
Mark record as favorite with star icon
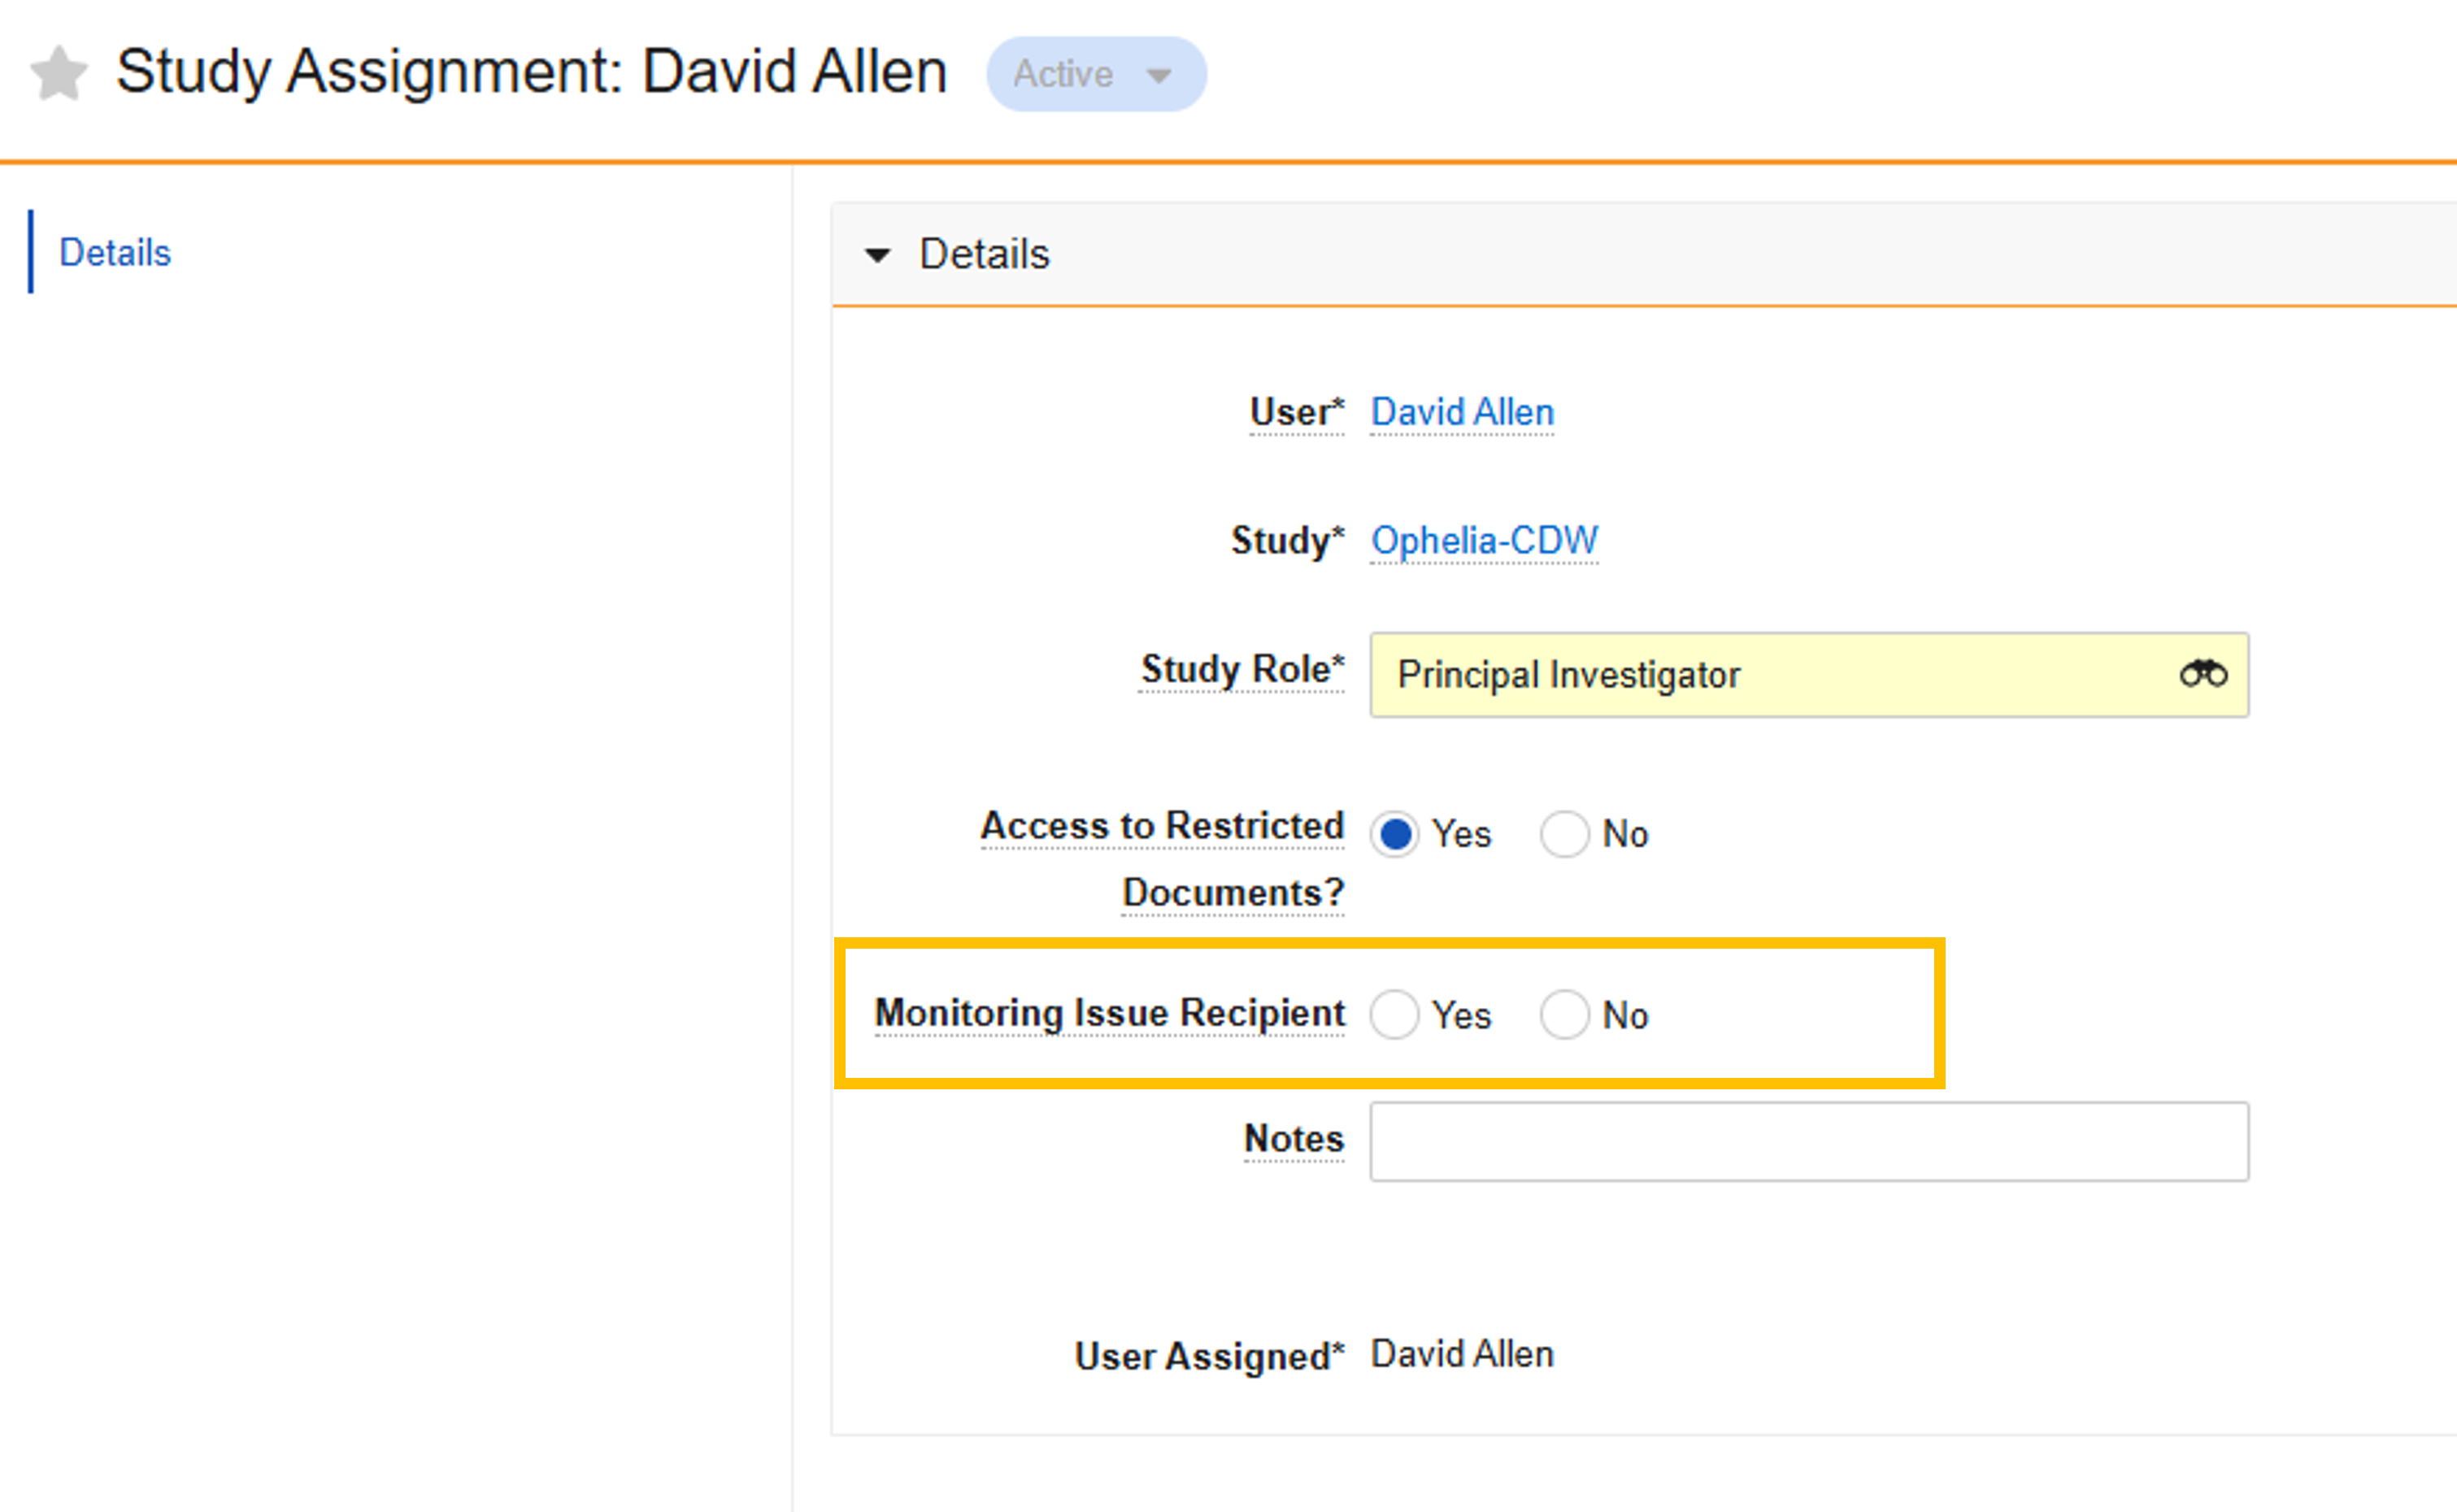(59, 74)
